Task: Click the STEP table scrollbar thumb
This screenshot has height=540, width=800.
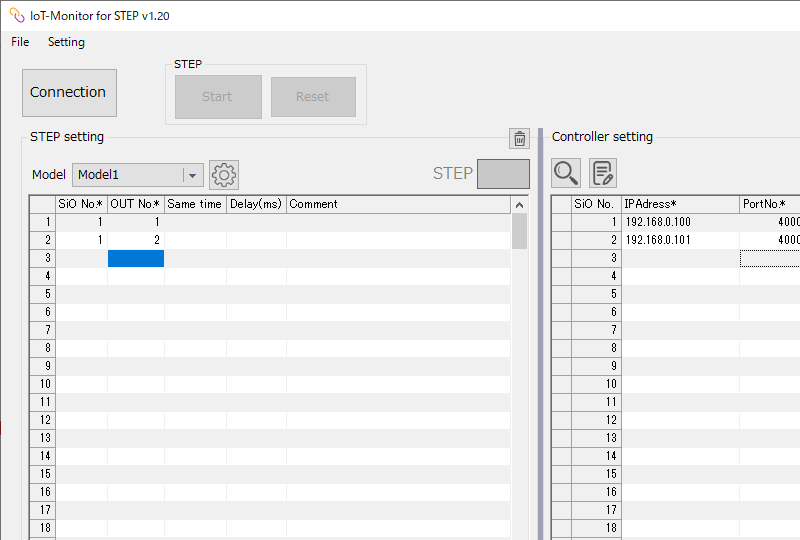Action: click(519, 231)
